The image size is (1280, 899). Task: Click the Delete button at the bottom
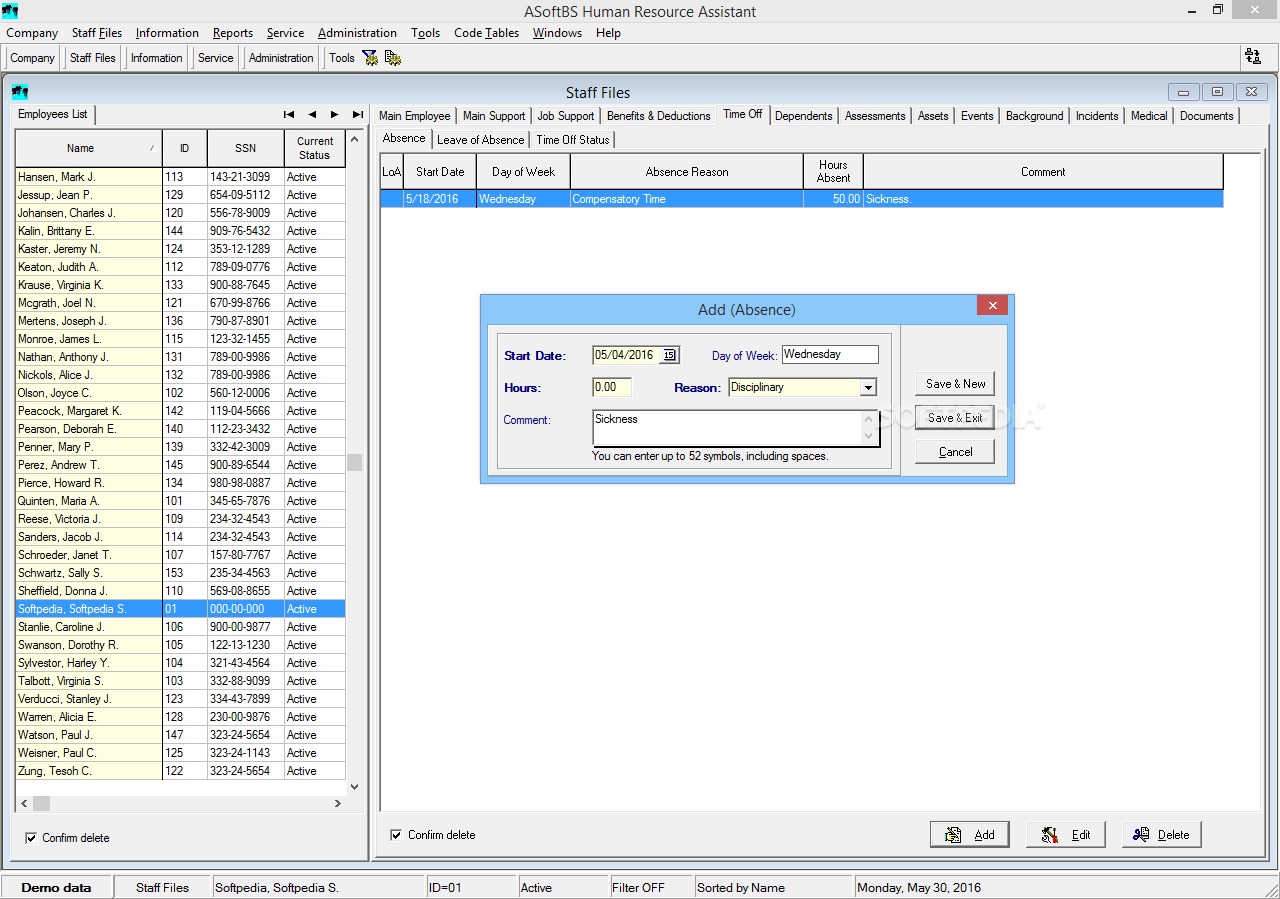1162,835
